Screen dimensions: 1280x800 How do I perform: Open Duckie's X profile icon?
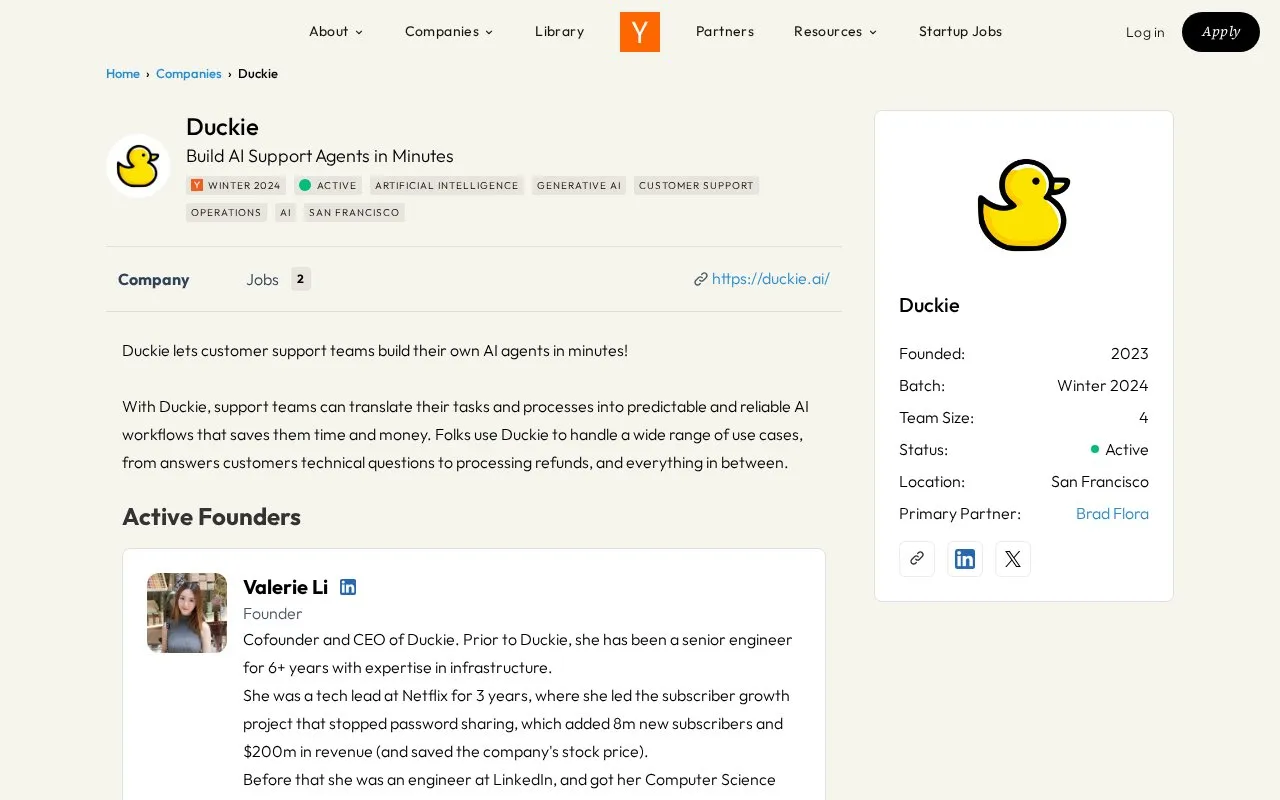[1013, 559]
